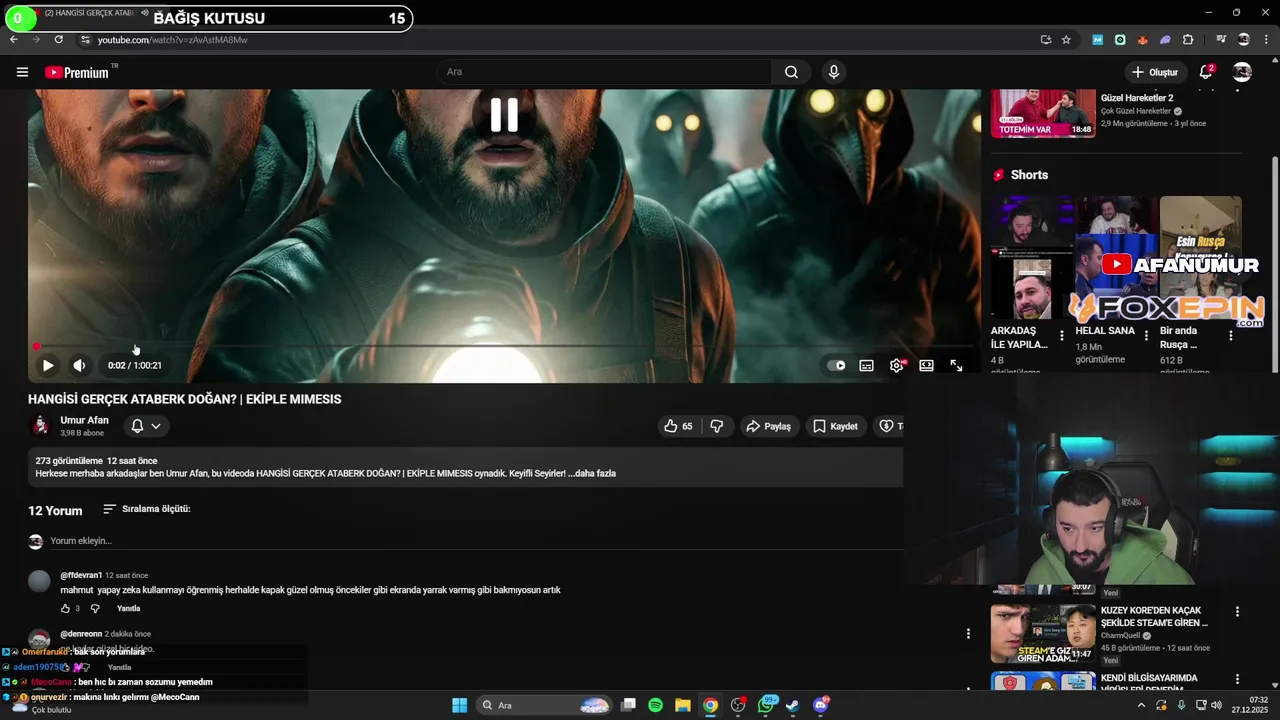1280x720 pixels.
Task: Reply to @ffdevran1 with Yanıtla
Action: (x=128, y=608)
